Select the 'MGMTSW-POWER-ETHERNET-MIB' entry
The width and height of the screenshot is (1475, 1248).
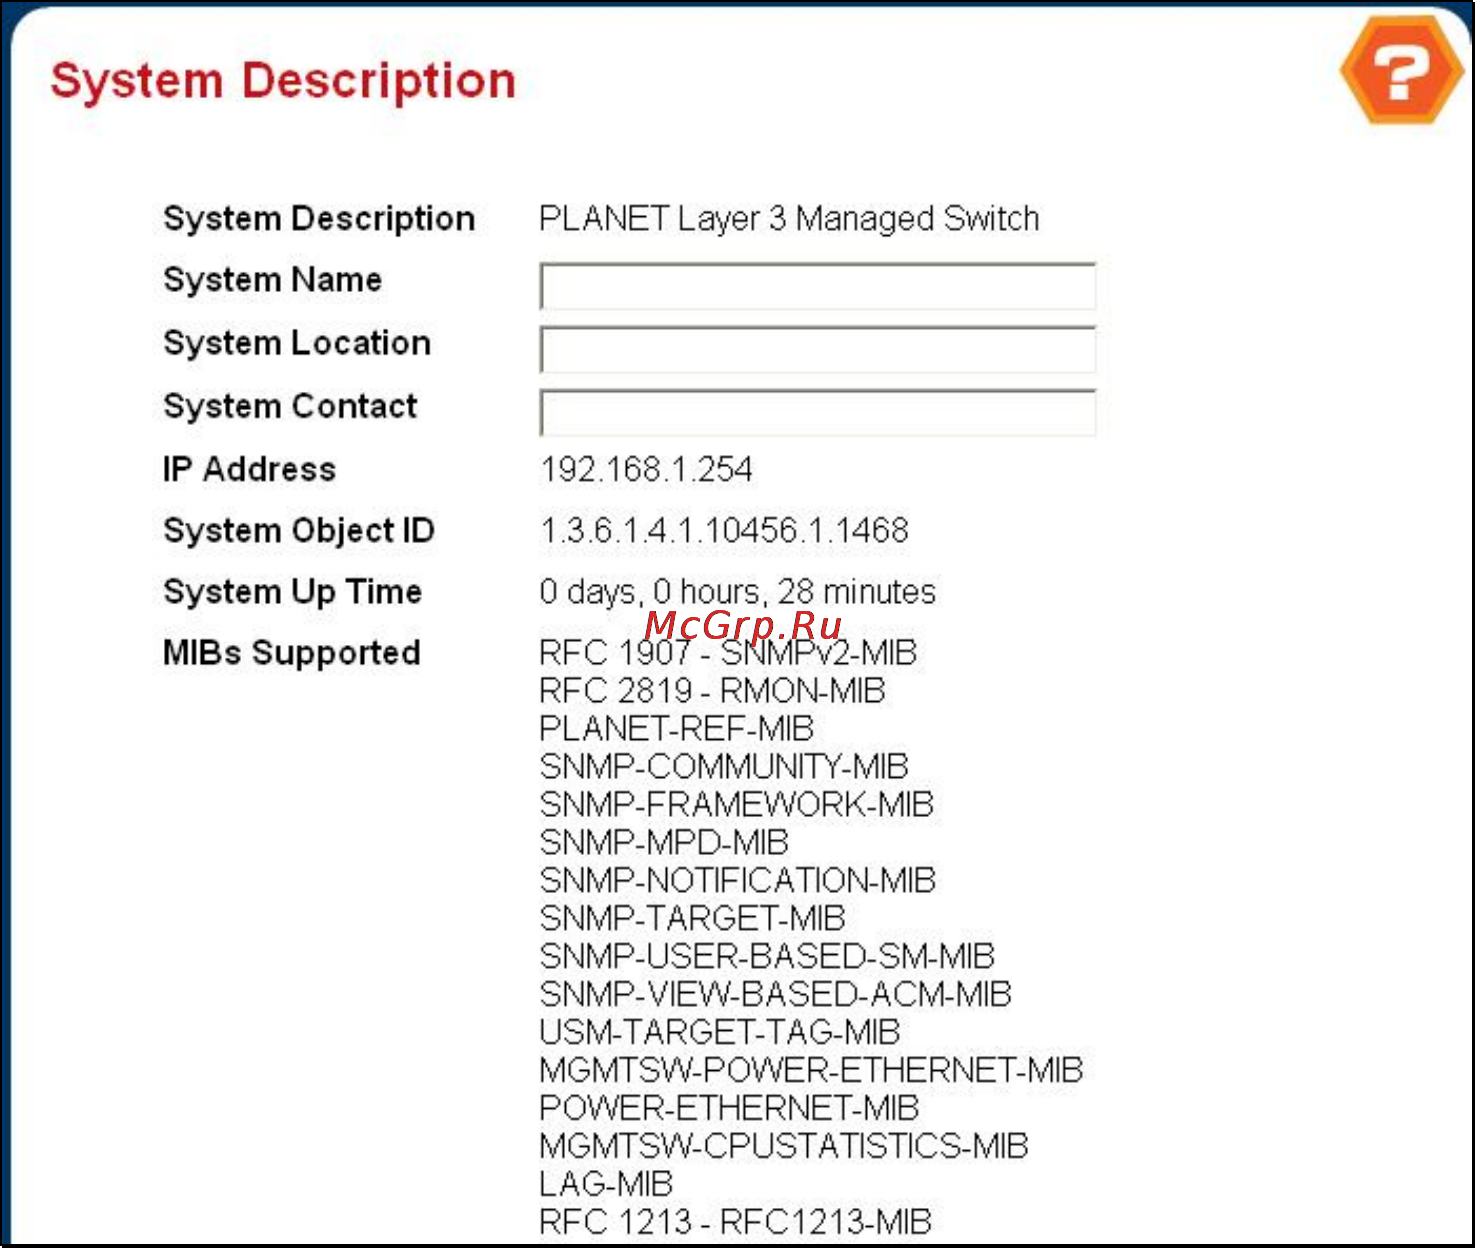pyautogui.click(x=811, y=1071)
